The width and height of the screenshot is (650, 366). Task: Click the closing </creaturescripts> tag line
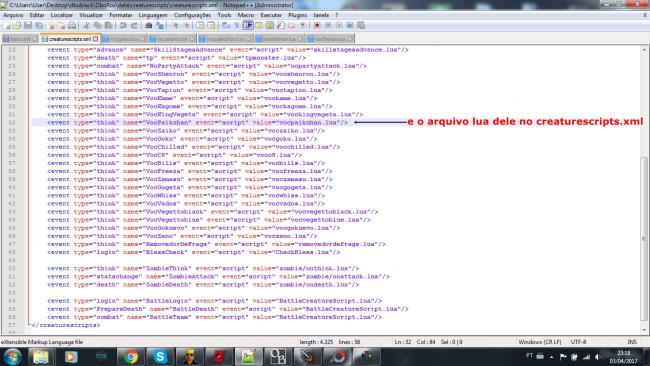(x=66, y=325)
